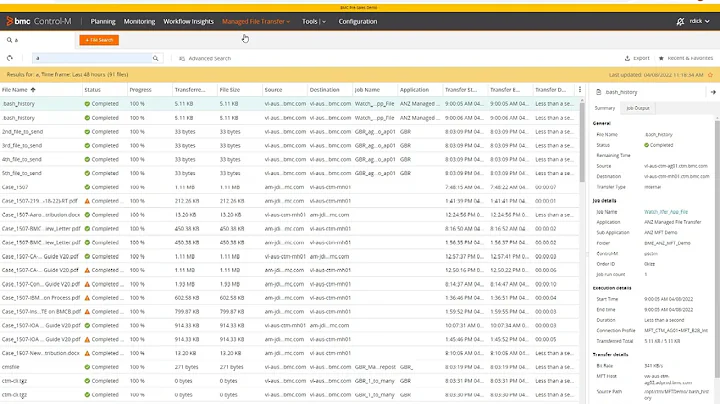This screenshot has width=720, height=404.
Task: Open the Managed File Transfer dropdown
Action: [x=256, y=21]
